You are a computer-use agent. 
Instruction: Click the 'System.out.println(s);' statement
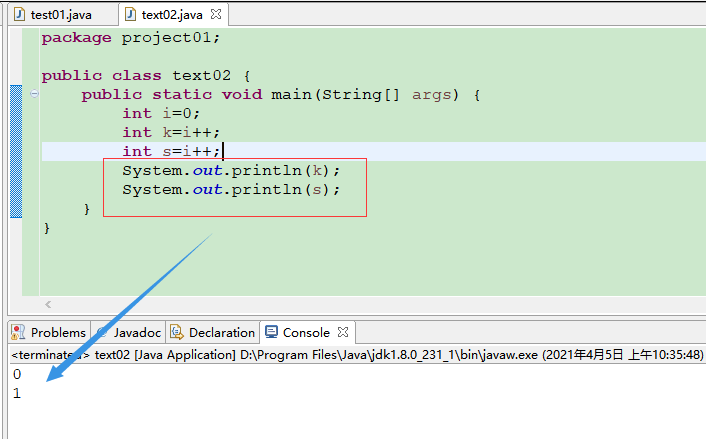(231, 190)
